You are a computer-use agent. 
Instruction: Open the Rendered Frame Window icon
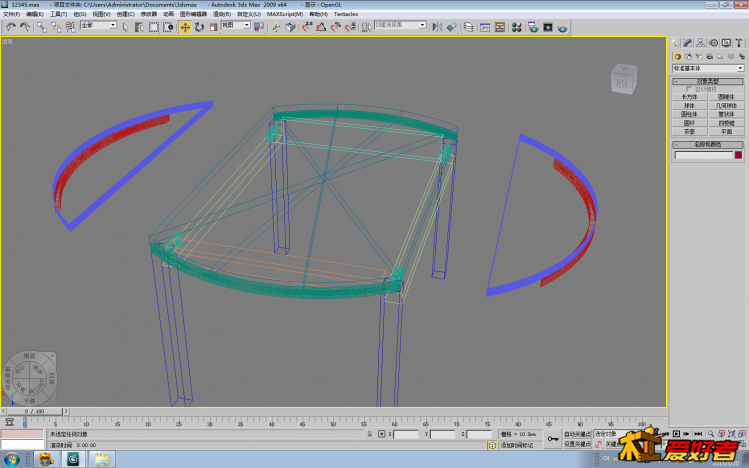[548, 27]
